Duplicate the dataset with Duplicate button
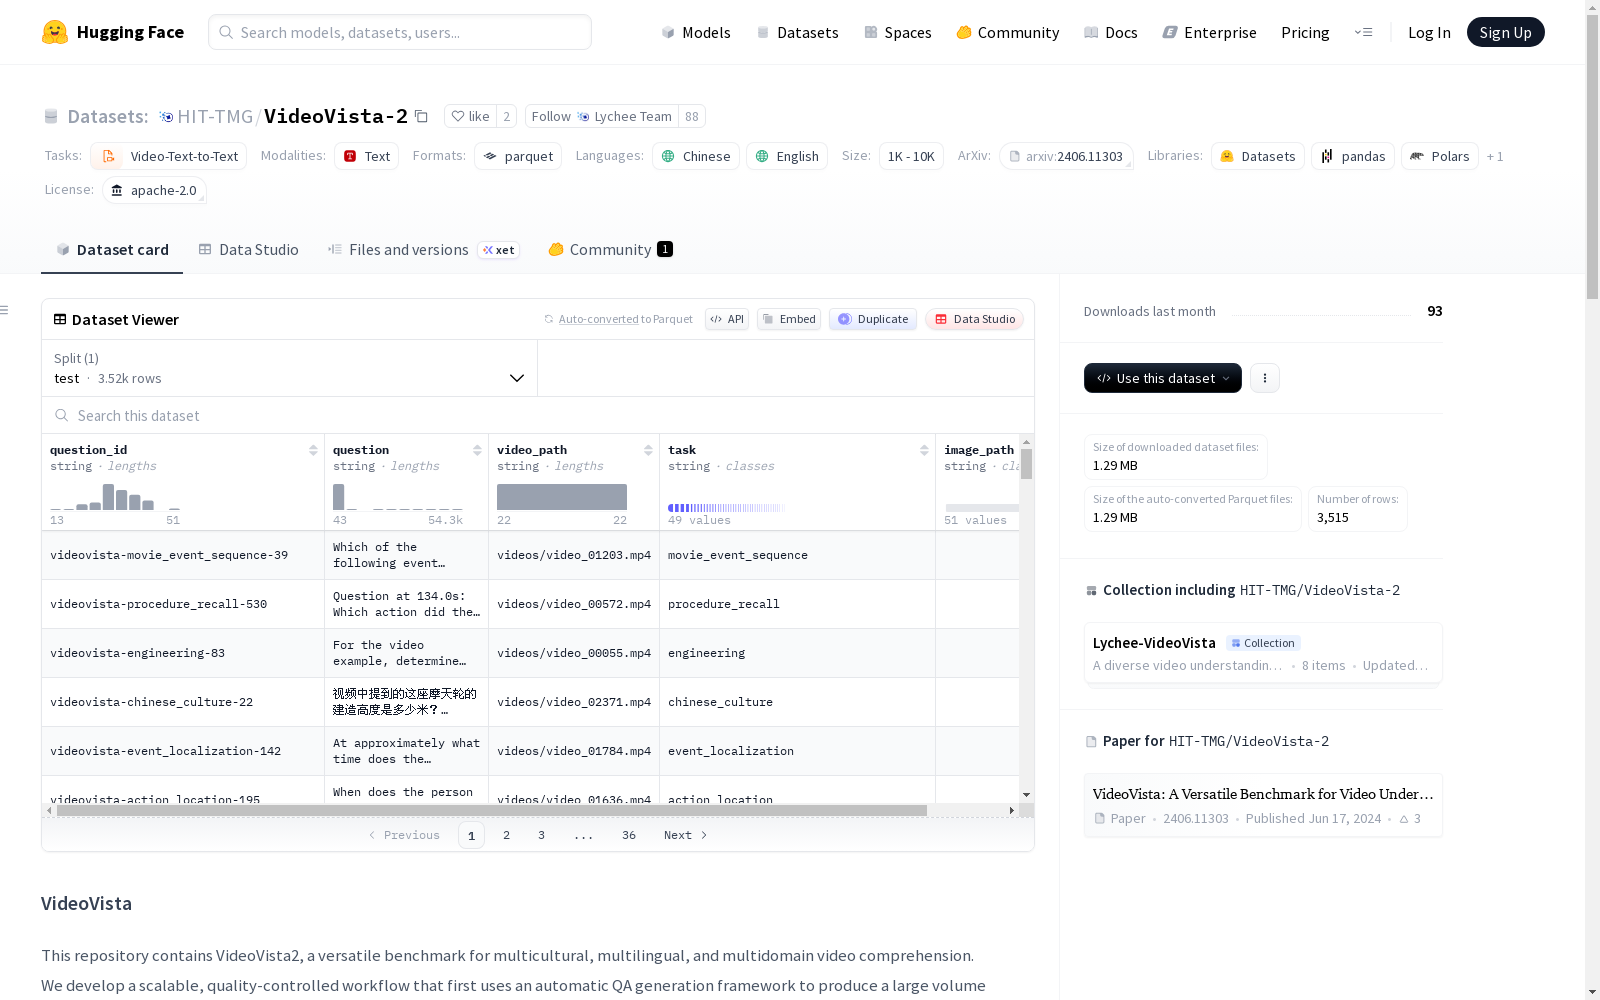The width and height of the screenshot is (1600, 1000). [873, 319]
